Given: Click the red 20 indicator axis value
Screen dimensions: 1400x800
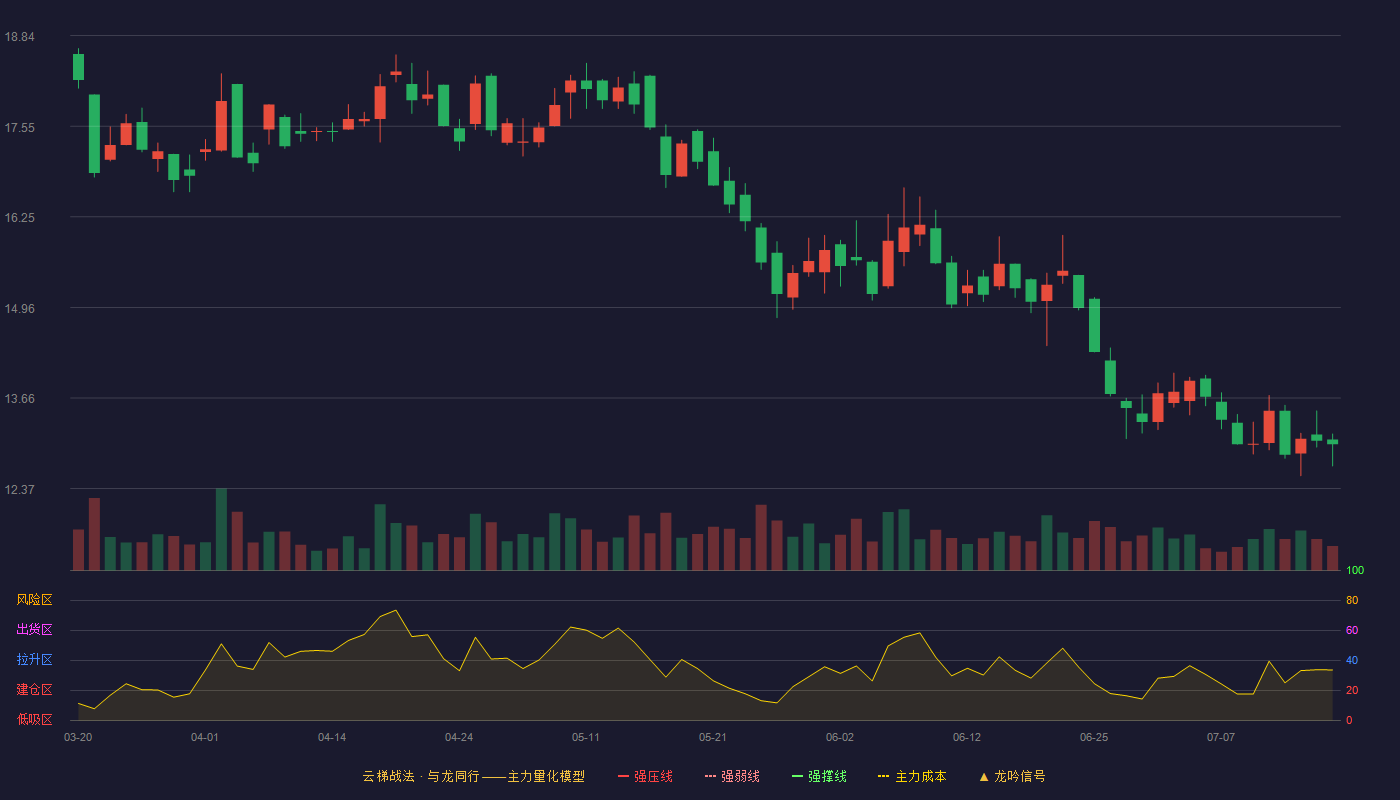Looking at the screenshot, I should coord(1352,691).
